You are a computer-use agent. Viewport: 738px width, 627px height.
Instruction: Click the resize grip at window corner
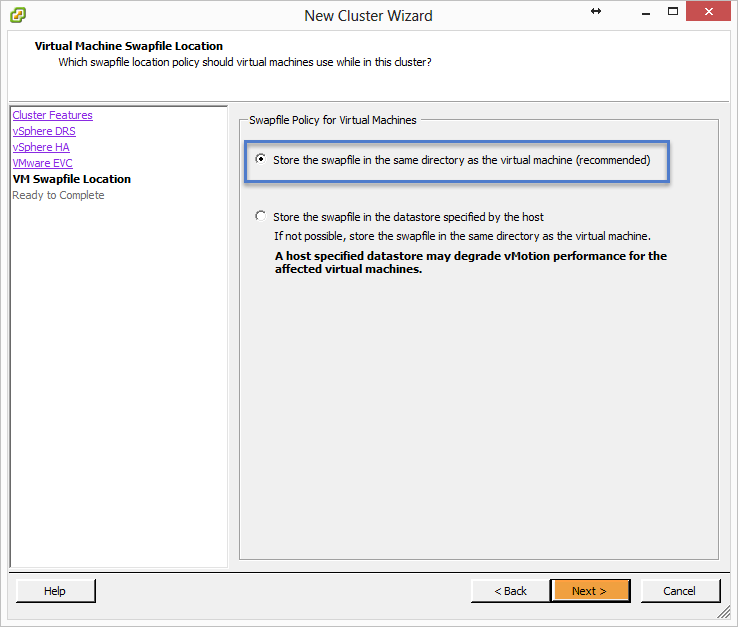pyautogui.click(x=724, y=612)
